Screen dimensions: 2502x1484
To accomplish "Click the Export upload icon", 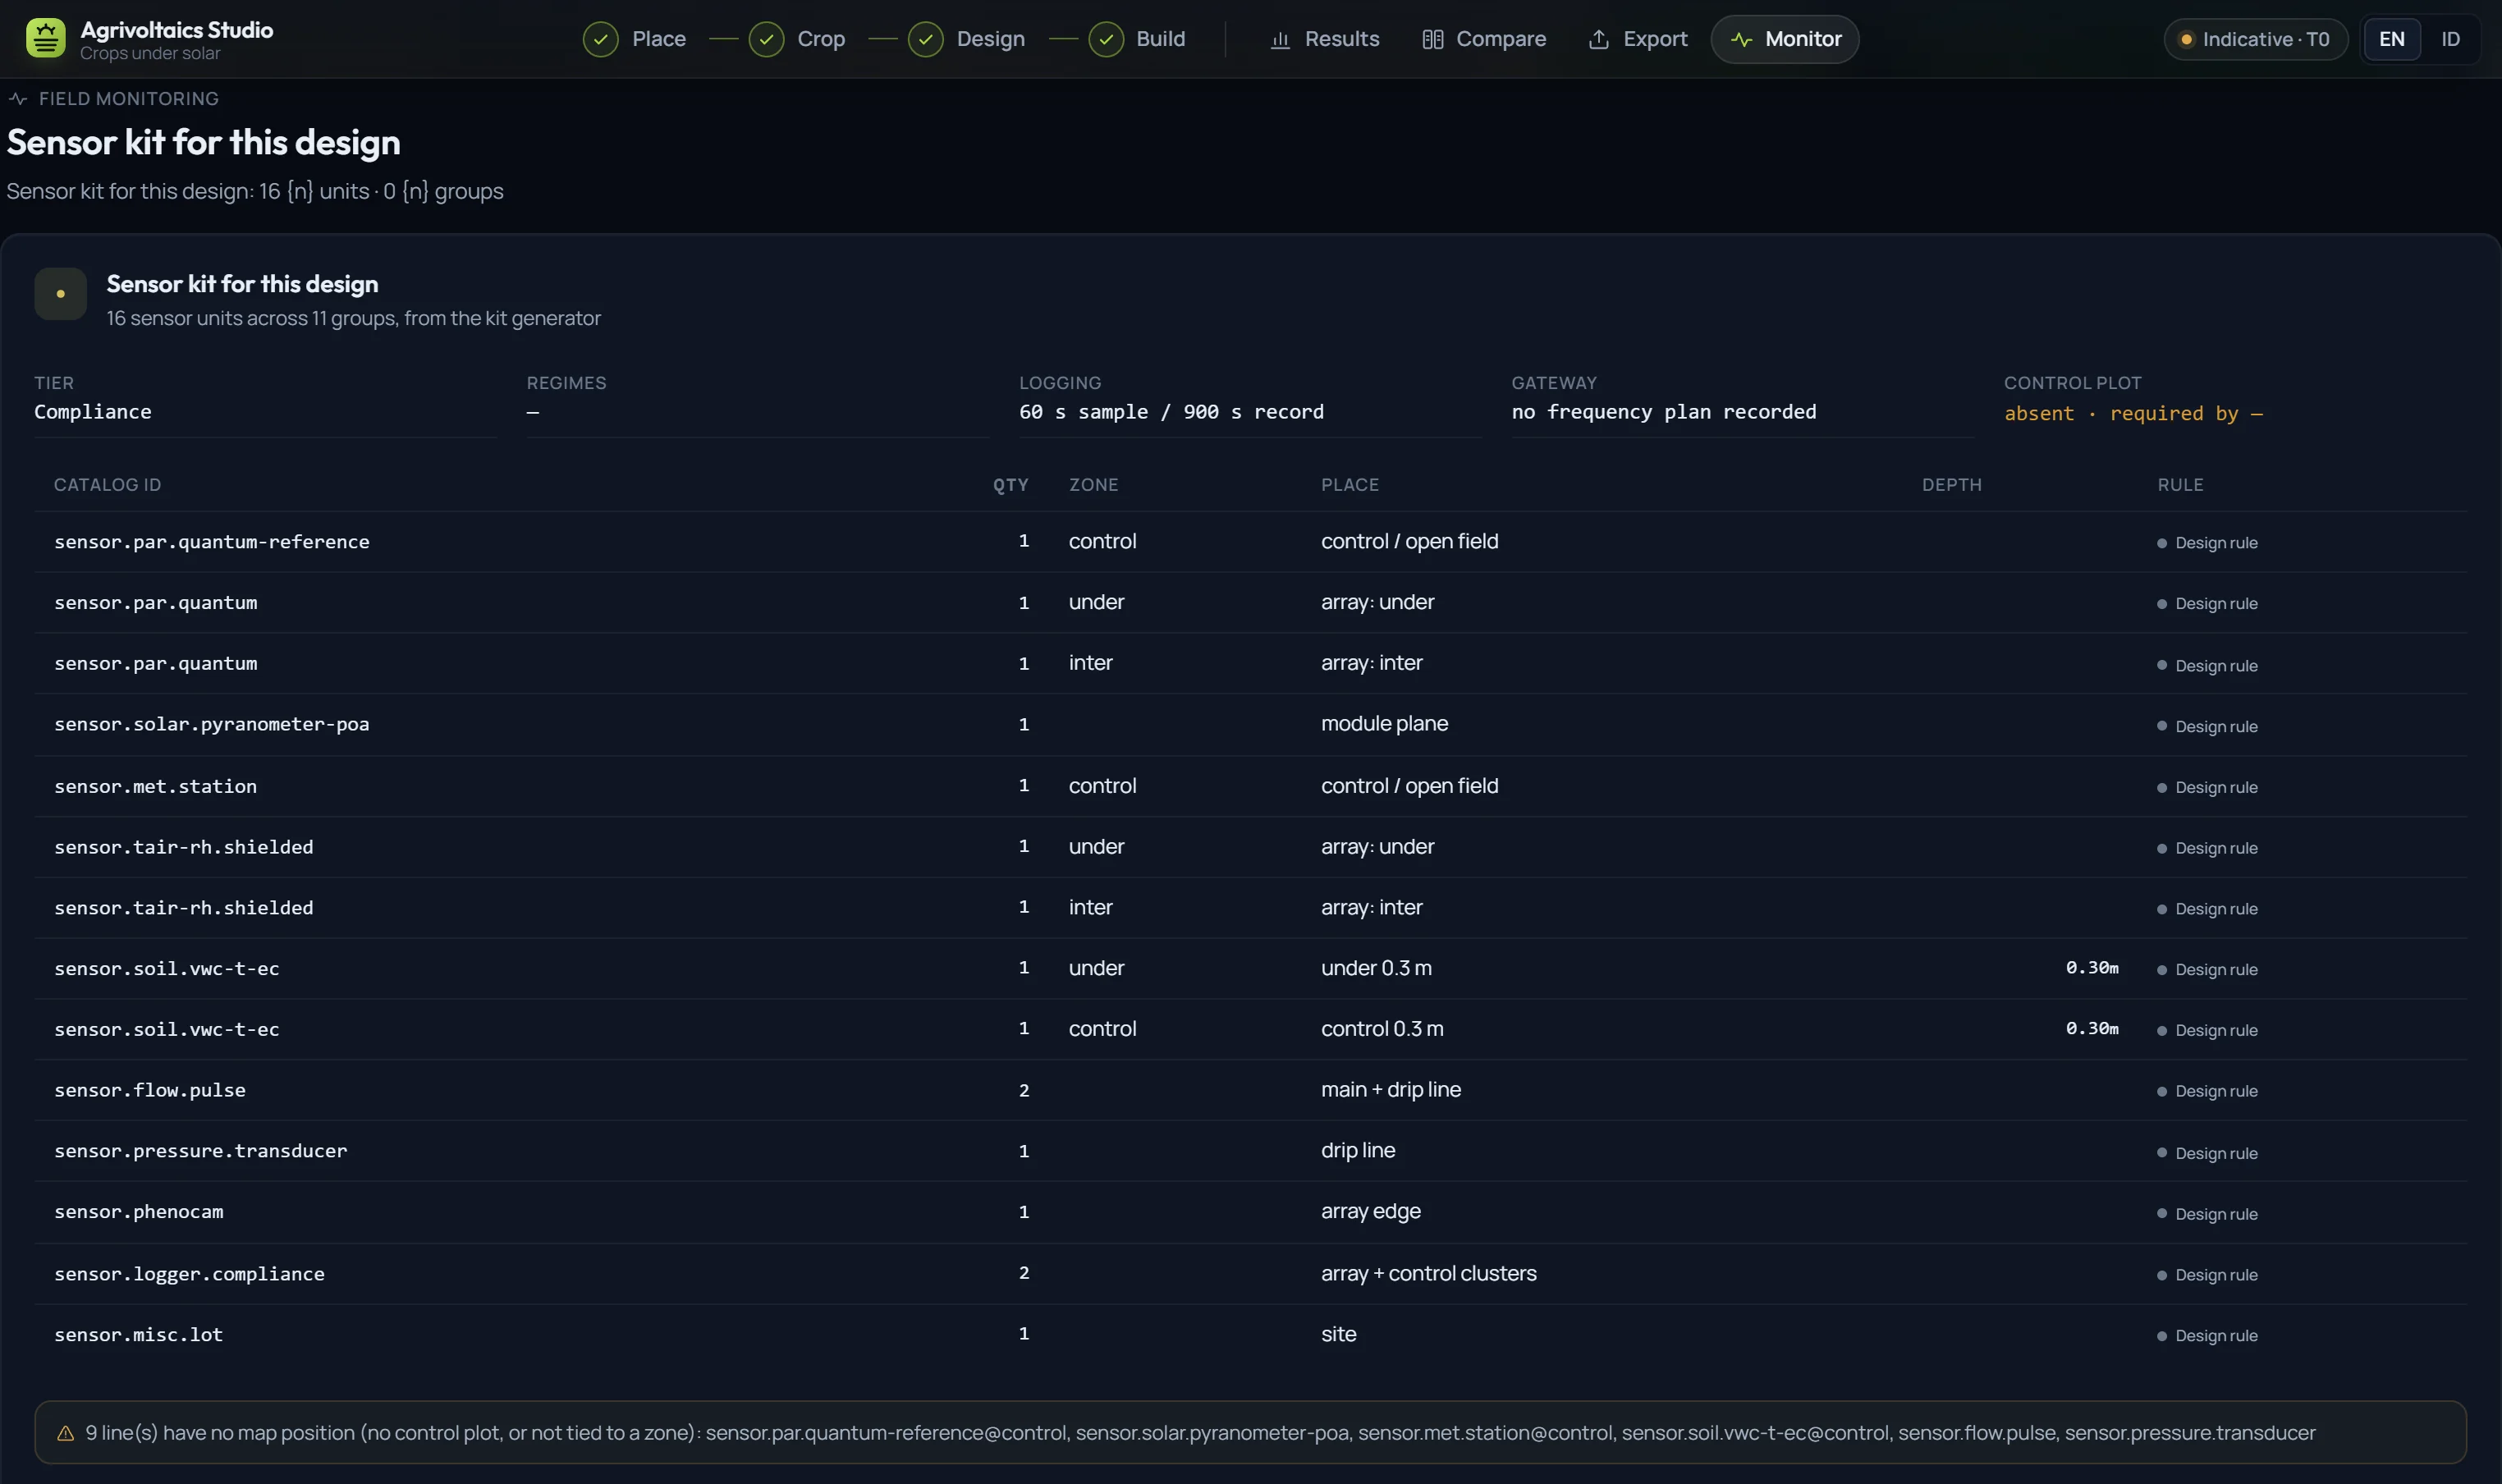I will coord(1599,39).
